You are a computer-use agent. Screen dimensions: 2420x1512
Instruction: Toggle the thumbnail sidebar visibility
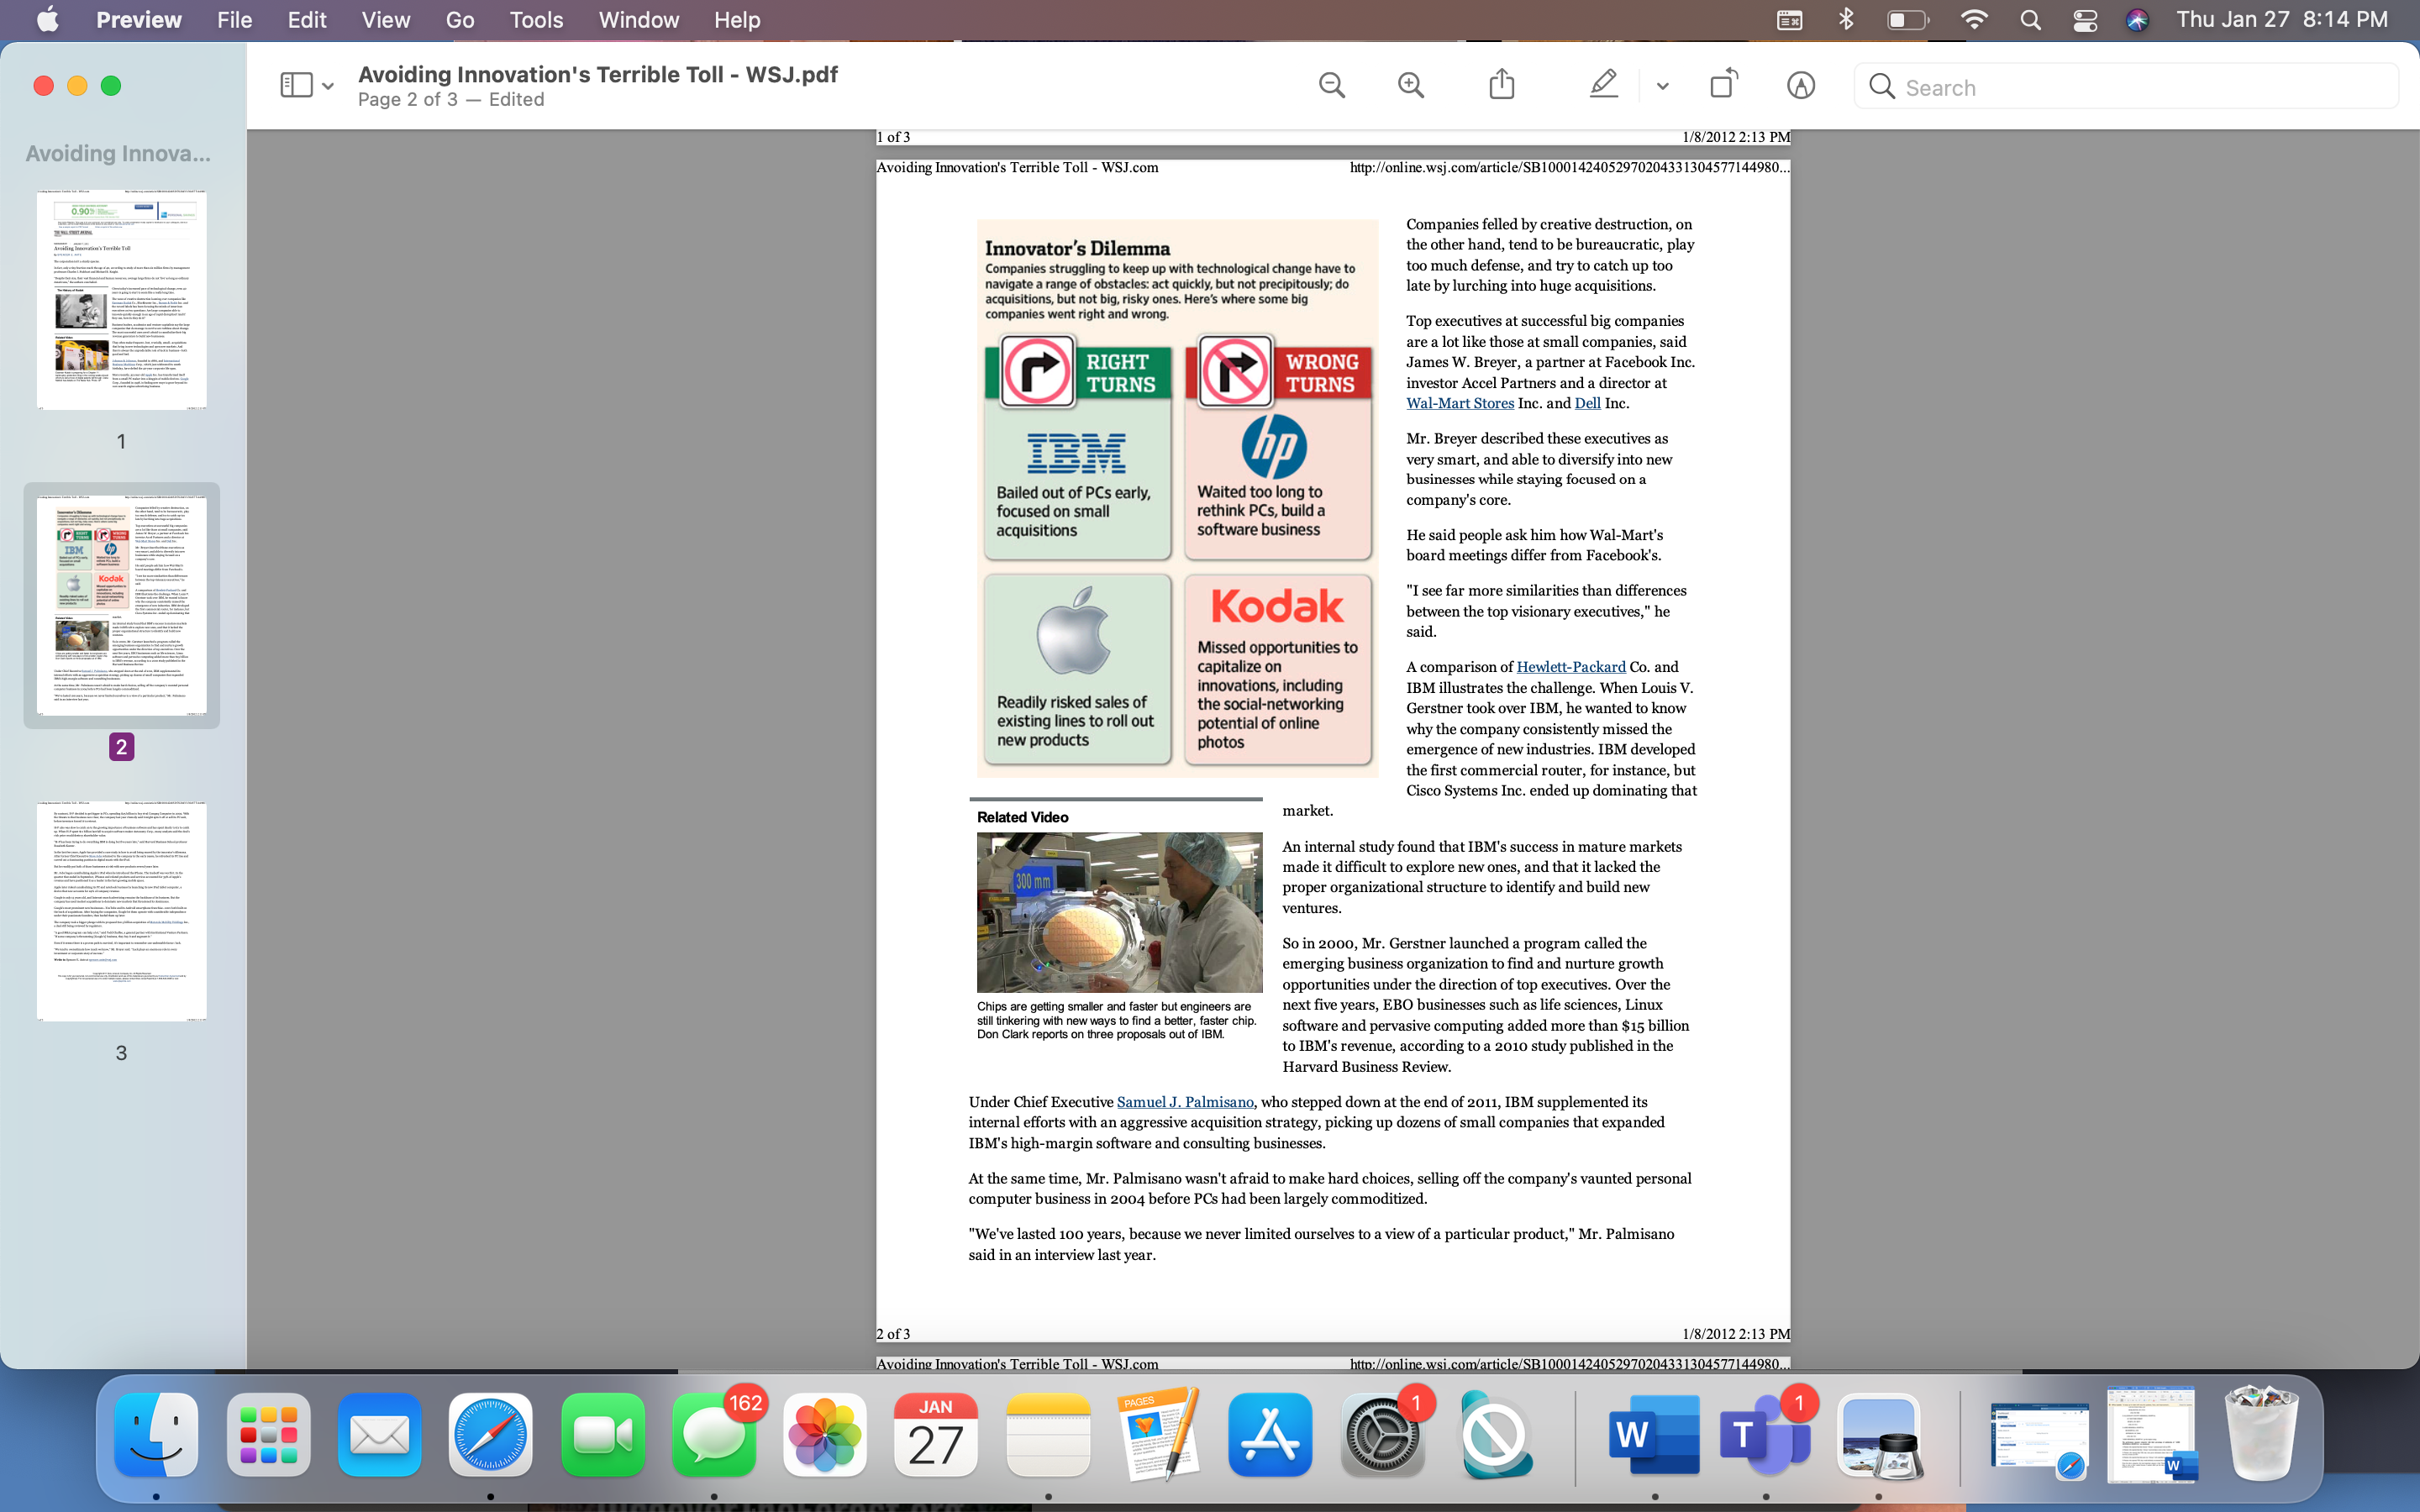296,85
